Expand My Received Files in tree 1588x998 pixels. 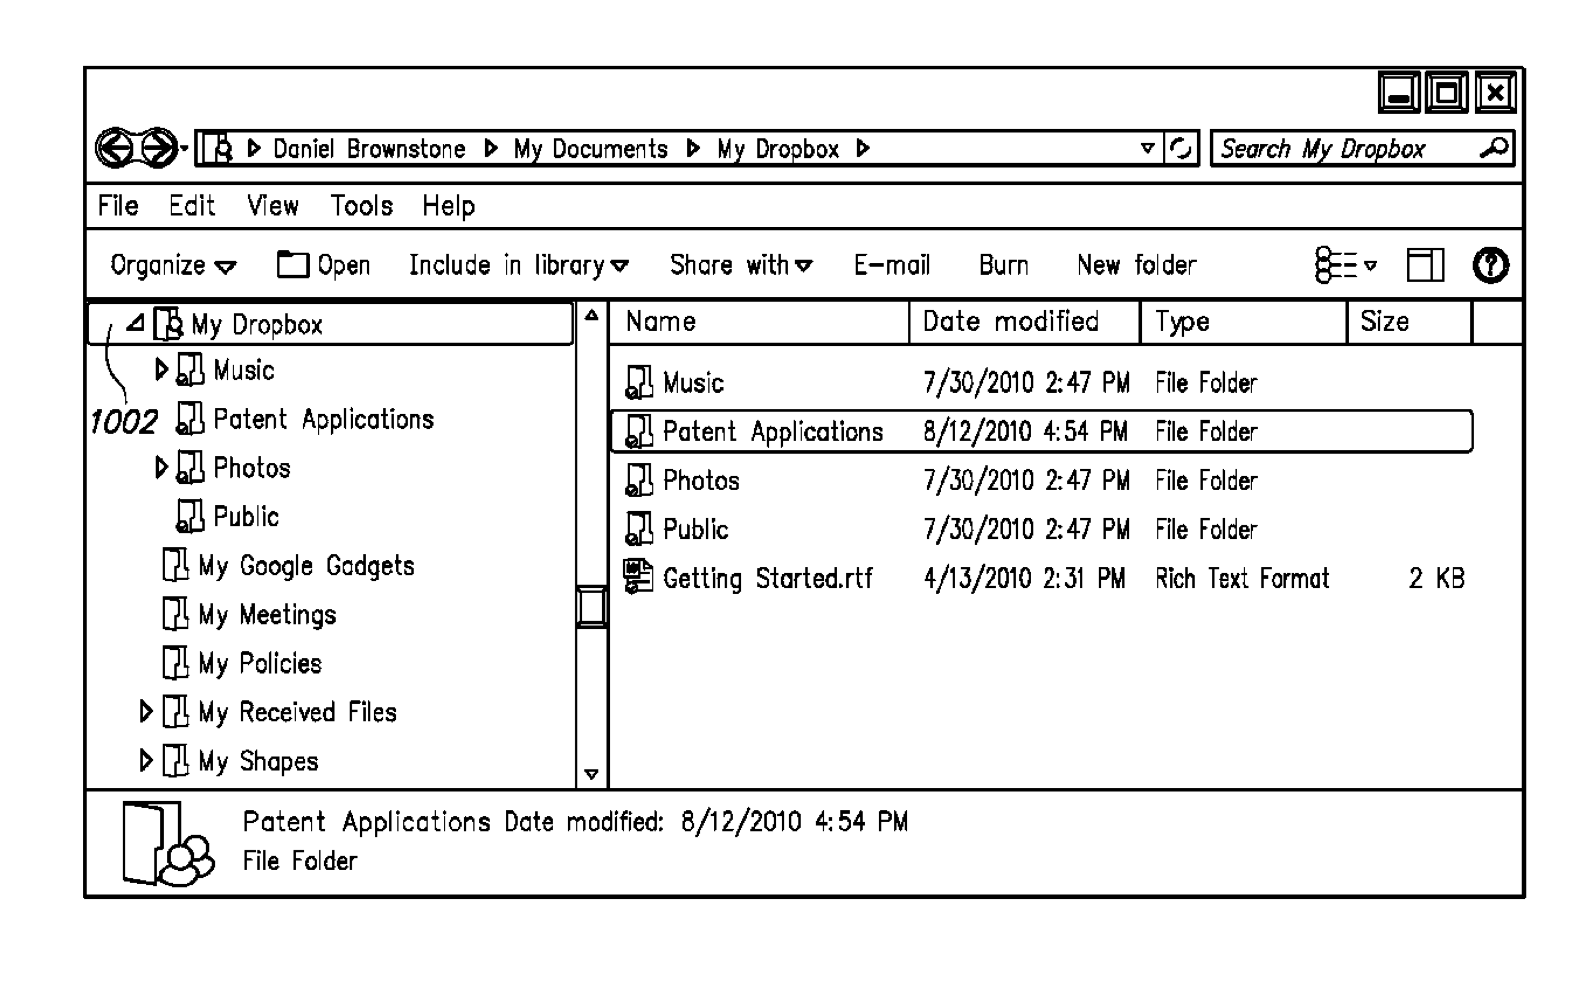click(146, 712)
